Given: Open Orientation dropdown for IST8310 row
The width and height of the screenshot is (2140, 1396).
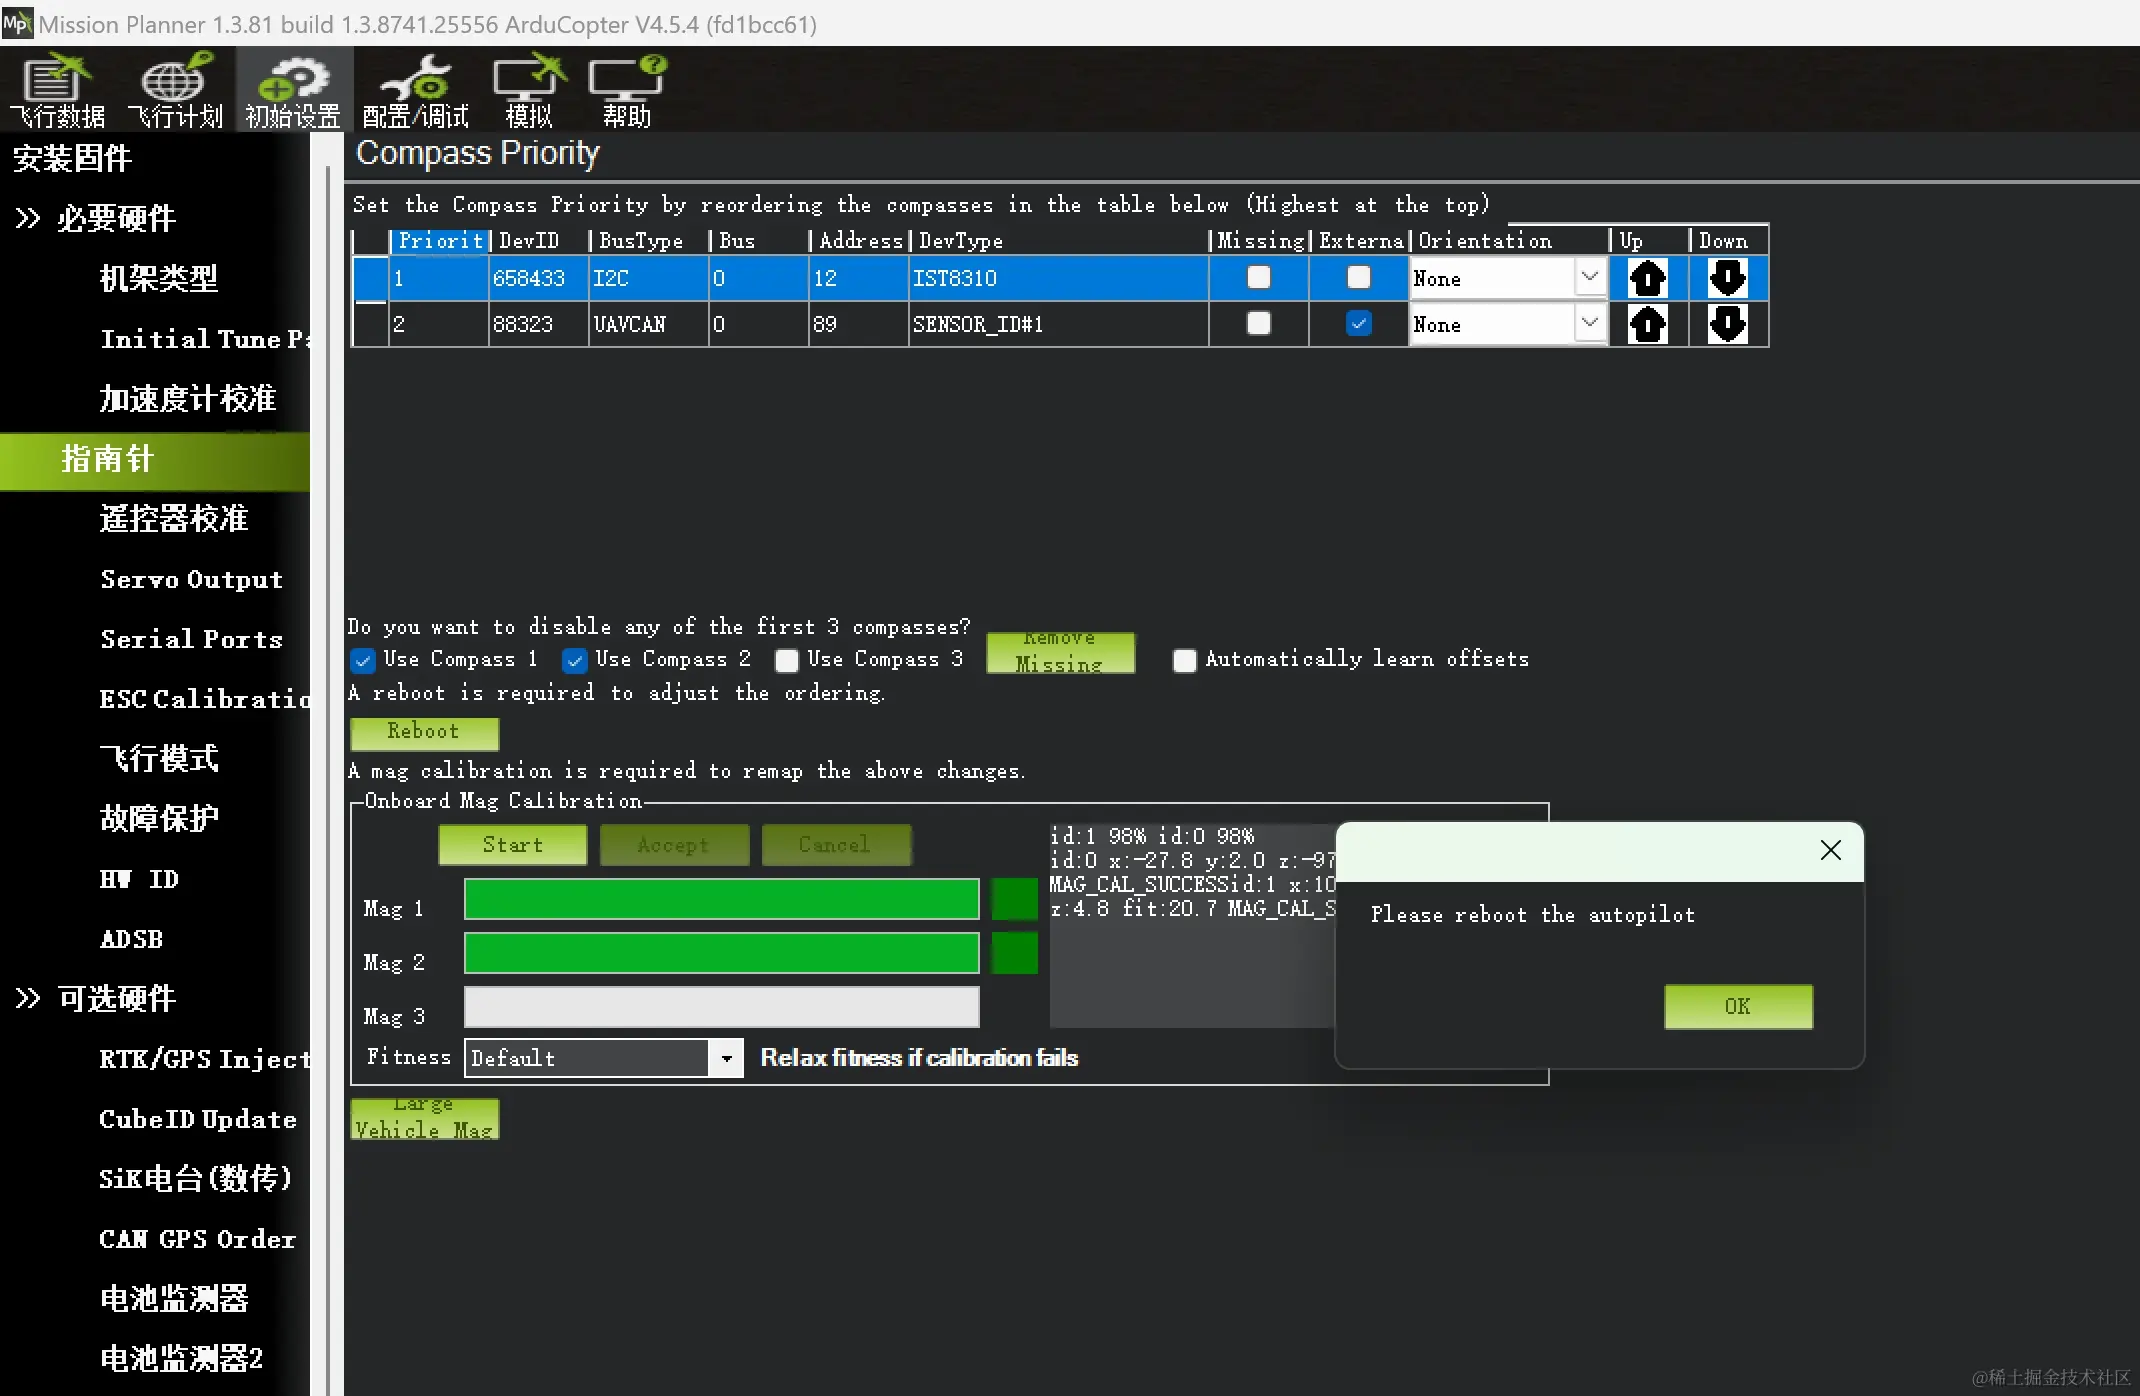Looking at the screenshot, I should click(x=1589, y=278).
